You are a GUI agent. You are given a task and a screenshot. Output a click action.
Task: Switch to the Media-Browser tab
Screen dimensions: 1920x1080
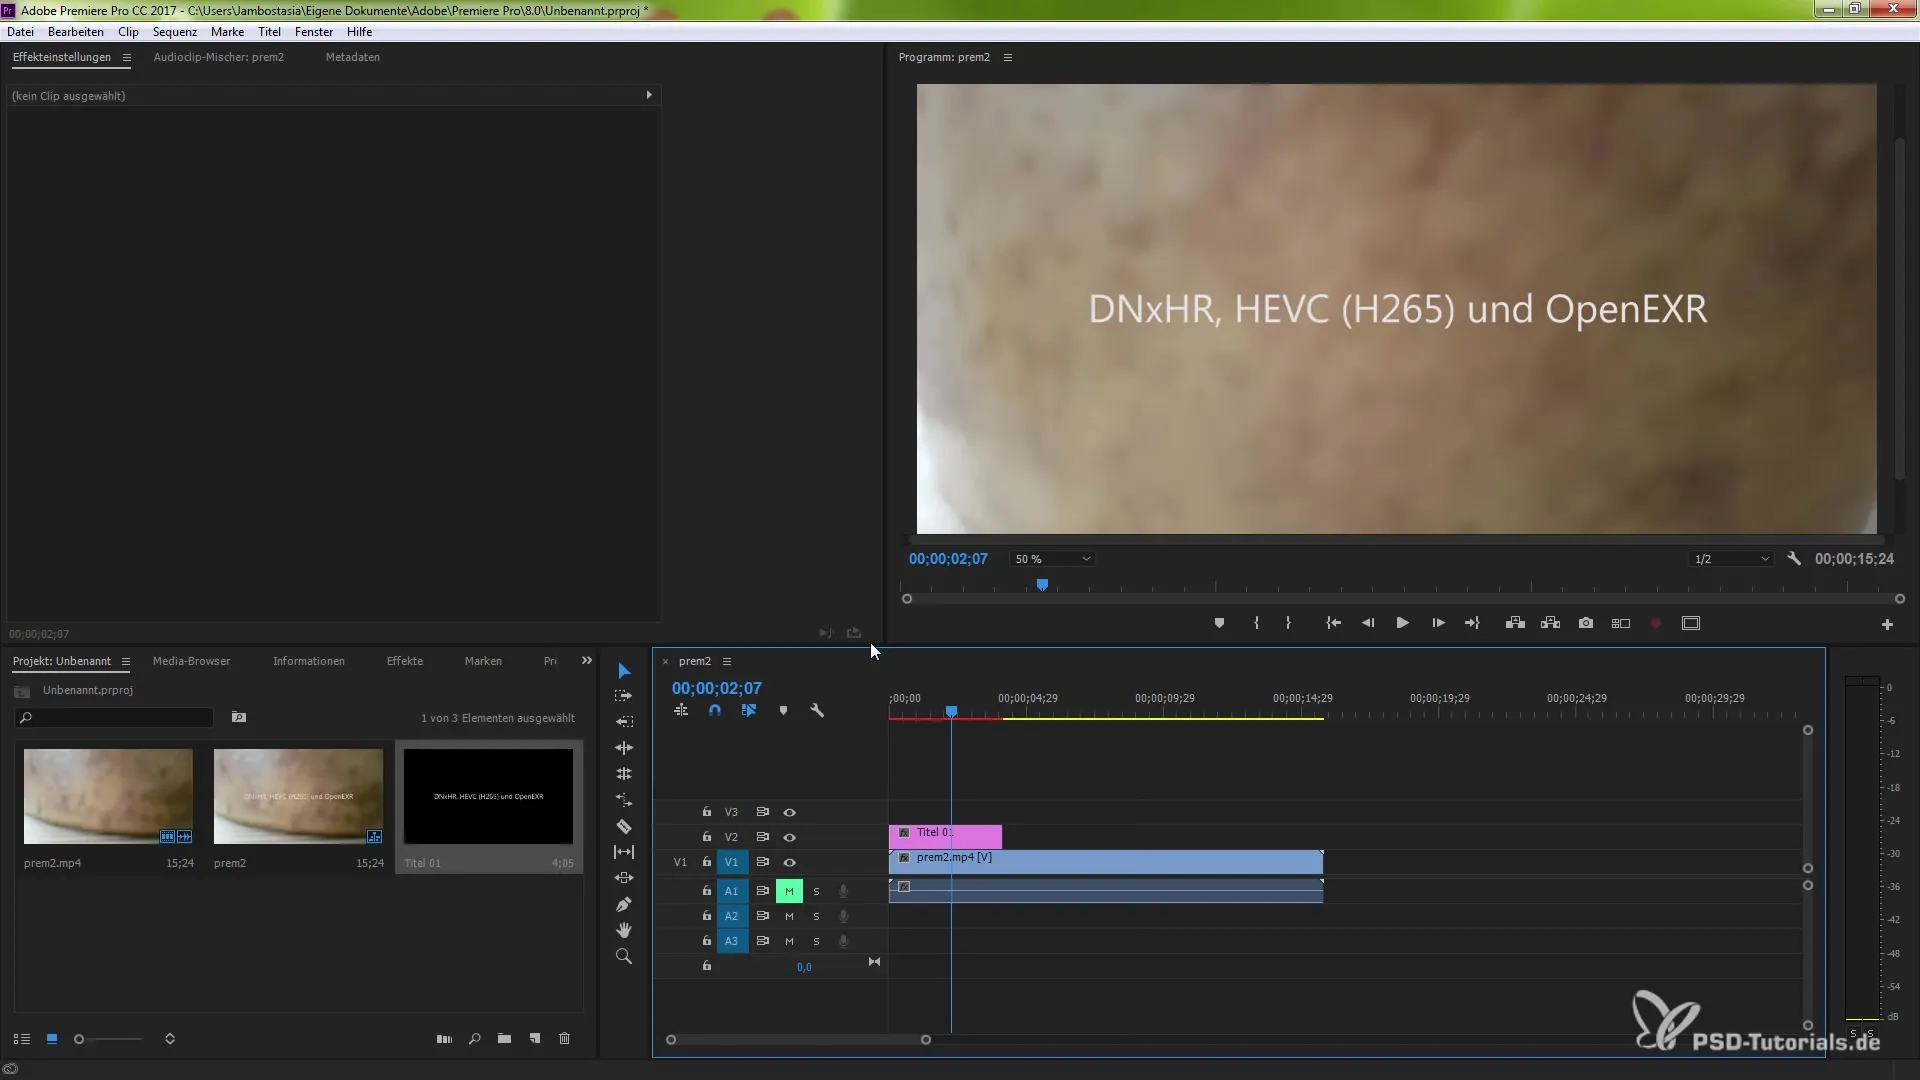tap(191, 662)
